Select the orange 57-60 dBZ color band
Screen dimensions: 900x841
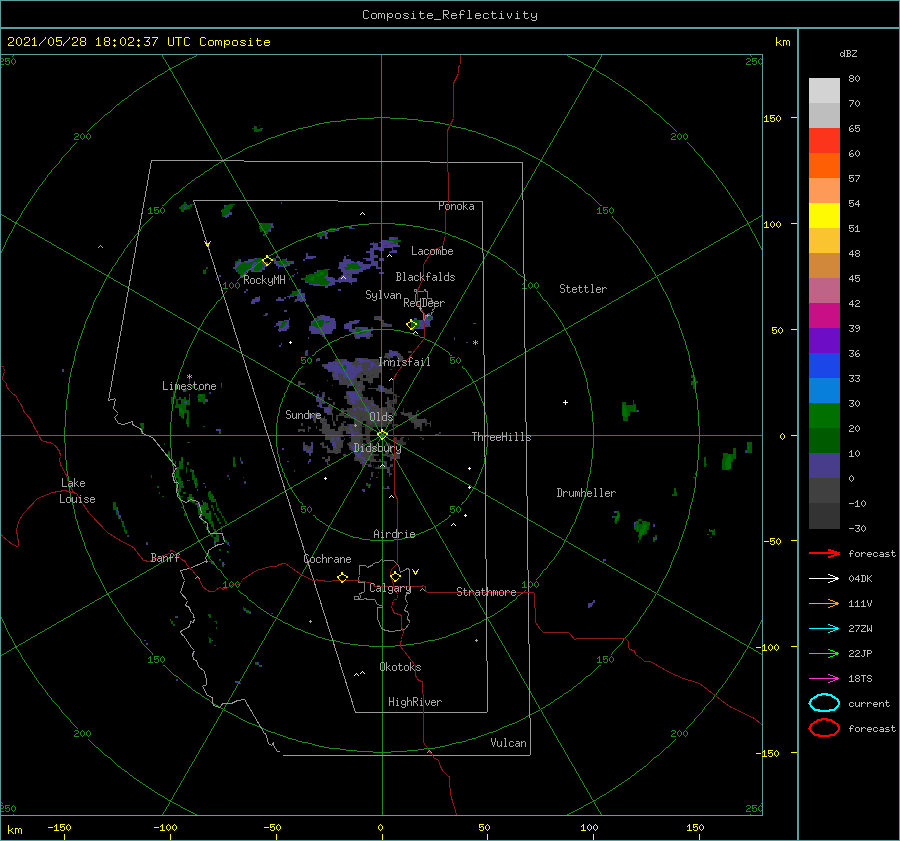click(x=824, y=165)
